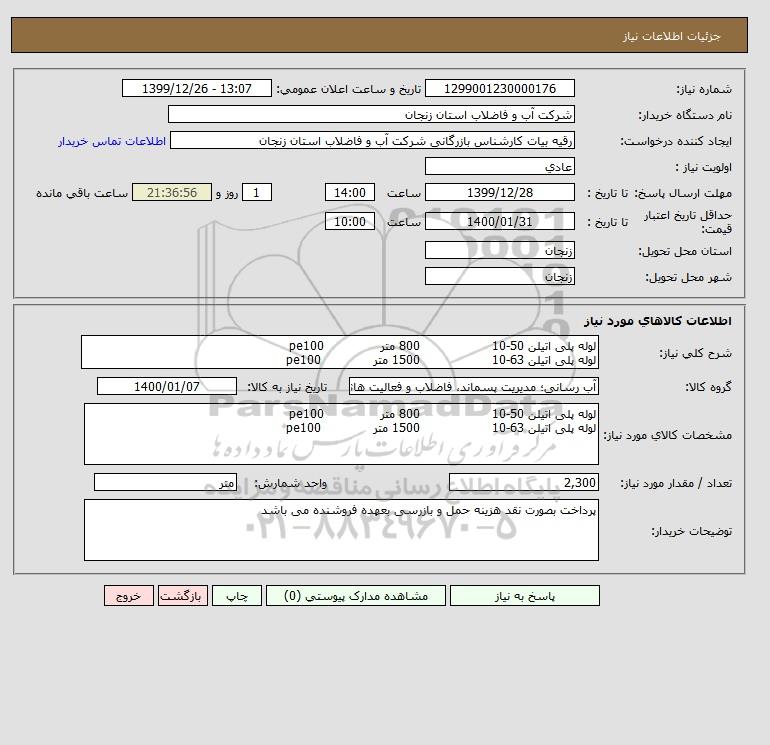Open مشاهده مدارک پیوستی (0) button

[356, 595]
